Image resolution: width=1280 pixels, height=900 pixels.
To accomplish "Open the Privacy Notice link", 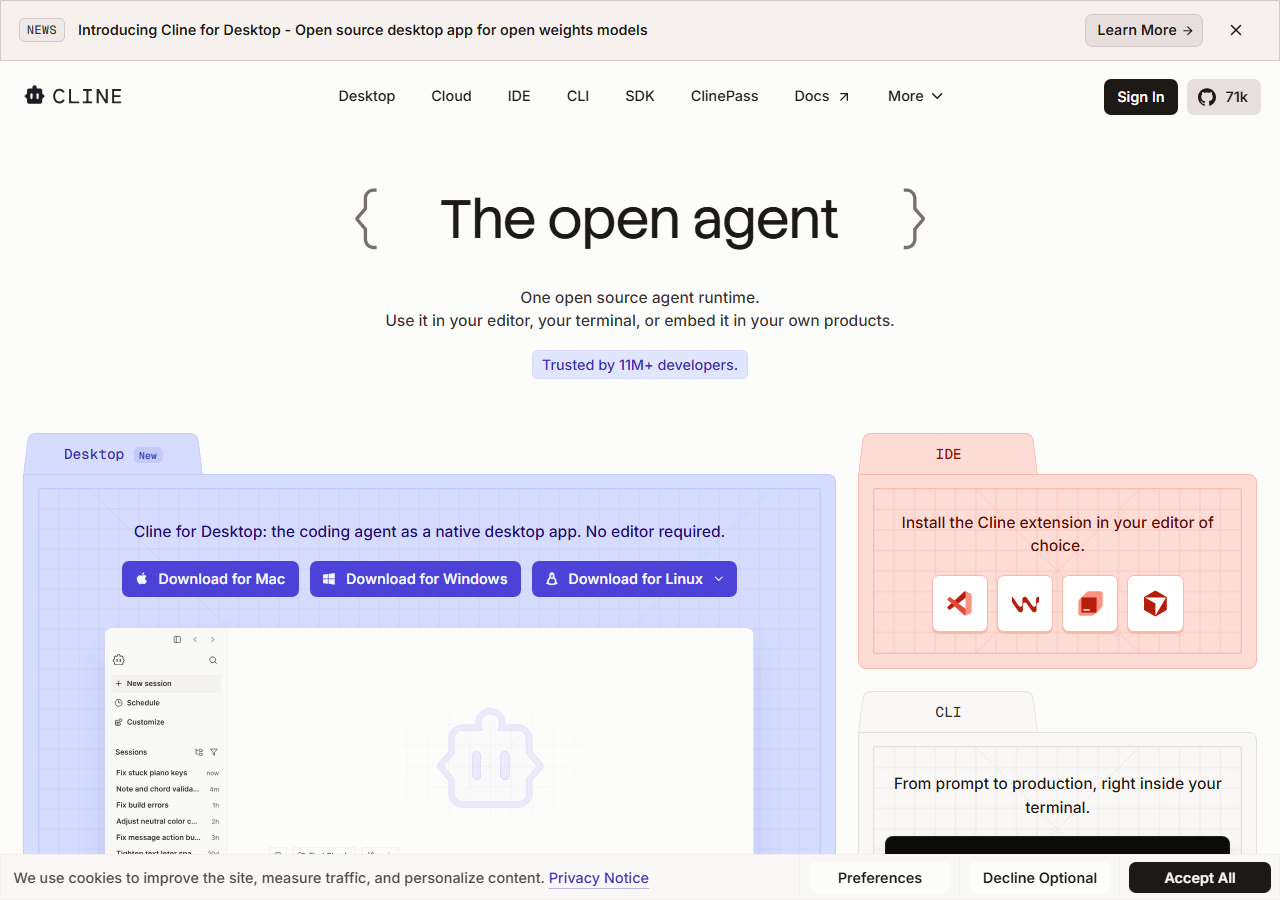I will [599, 878].
